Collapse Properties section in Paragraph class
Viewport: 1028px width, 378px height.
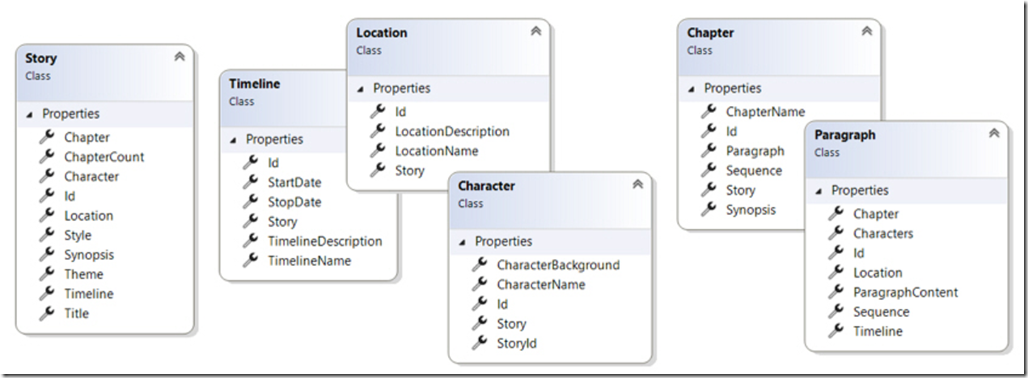[x=818, y=191]
